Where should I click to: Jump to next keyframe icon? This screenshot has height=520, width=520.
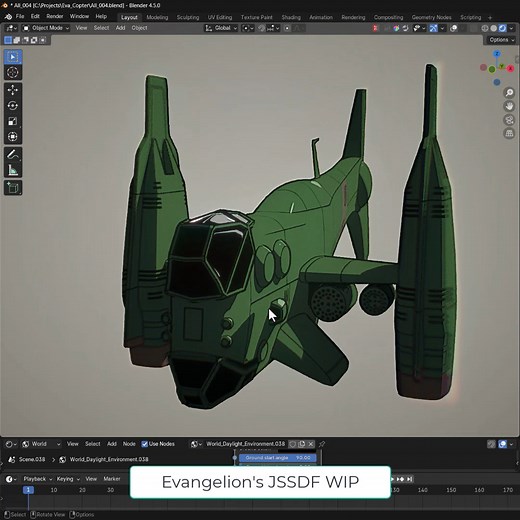[400, 479]
